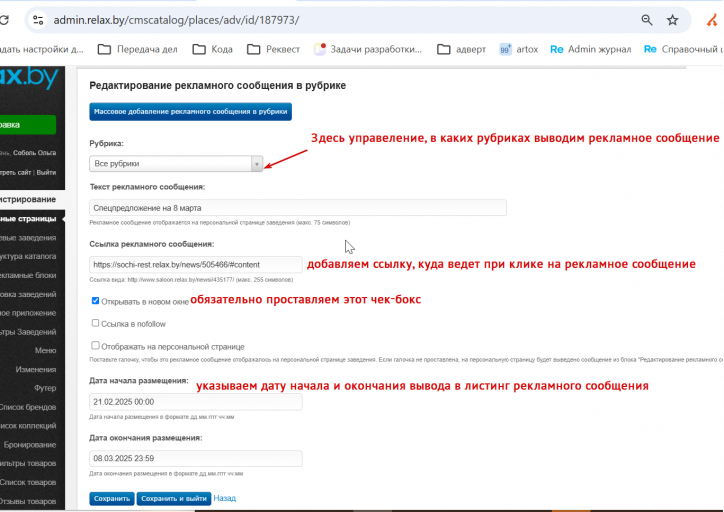Click the address bar URL admin.relax.by
The height and width of the screenshot is (512, 724).
coord(176,20)
